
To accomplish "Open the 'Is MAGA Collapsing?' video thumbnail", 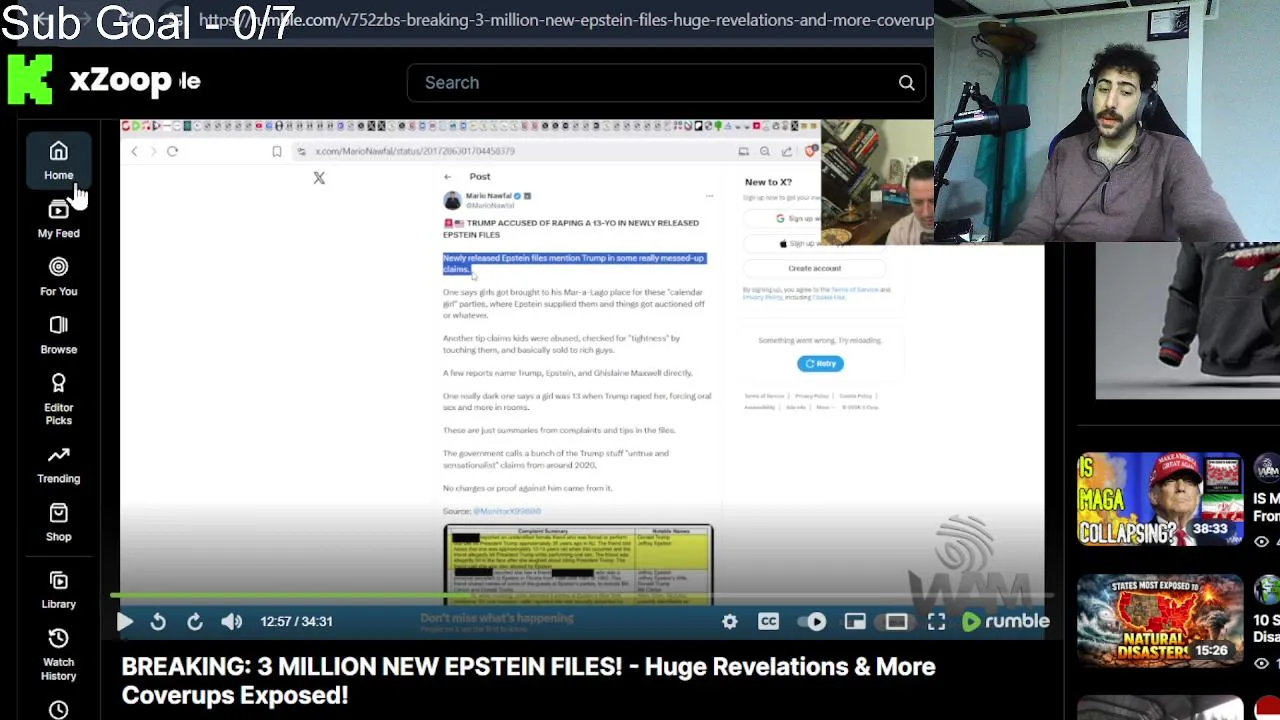I will 1160,499.
